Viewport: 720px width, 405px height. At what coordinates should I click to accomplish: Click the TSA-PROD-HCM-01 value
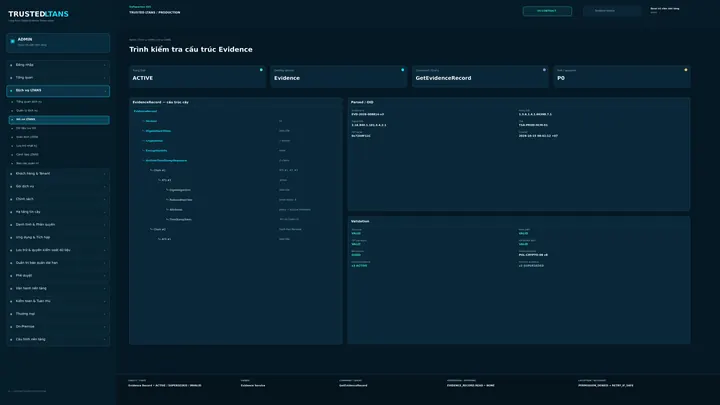tap(533, 125)
